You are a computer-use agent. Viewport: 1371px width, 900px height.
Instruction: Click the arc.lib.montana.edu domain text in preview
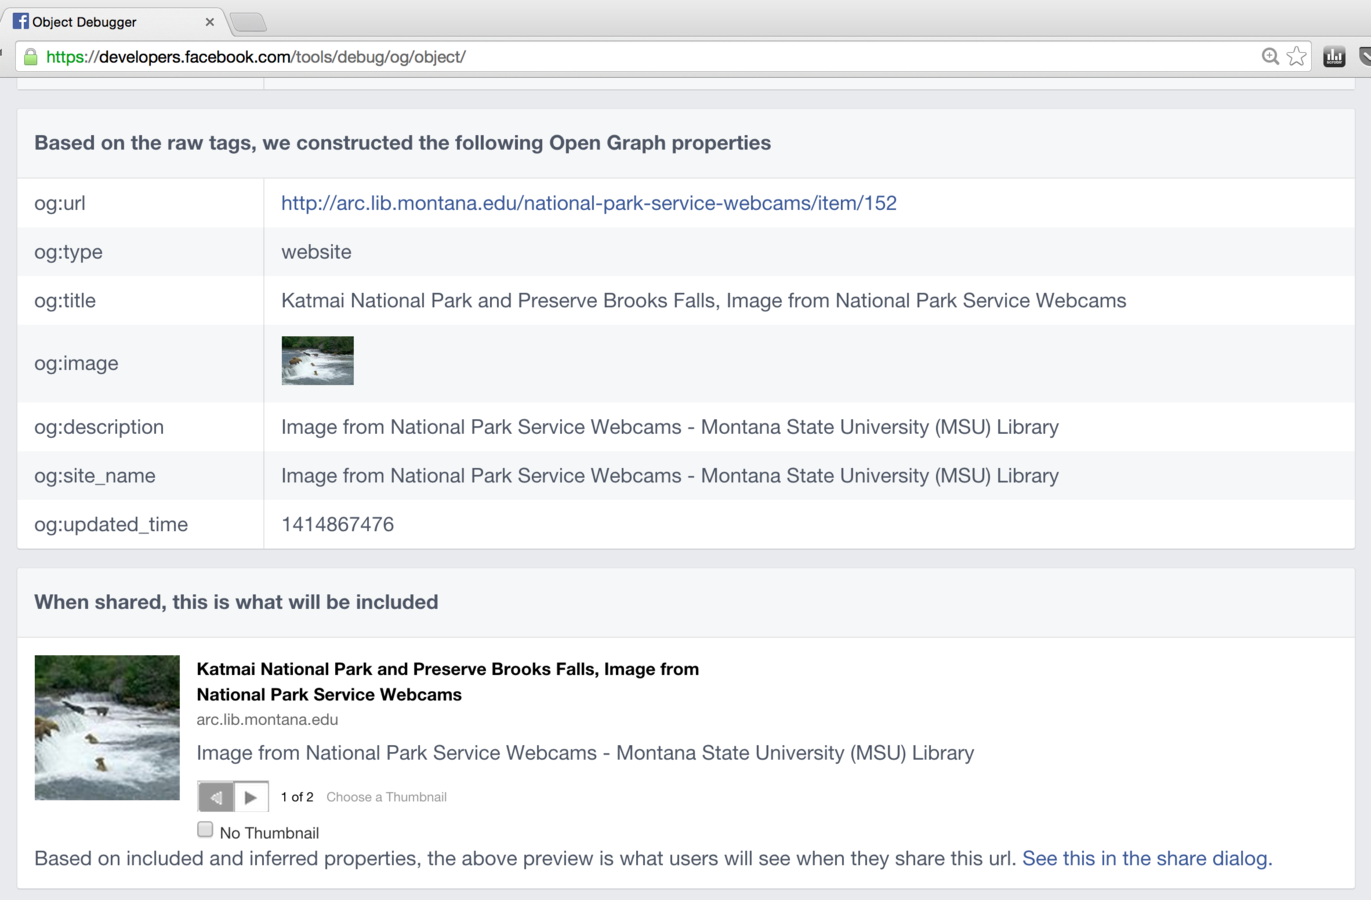tap(267, 719)
